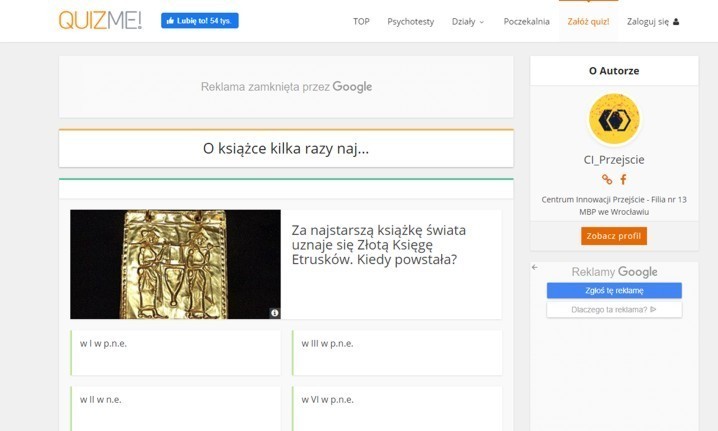Click the quiz title 'O książce kilka razy naj...'

286,148
